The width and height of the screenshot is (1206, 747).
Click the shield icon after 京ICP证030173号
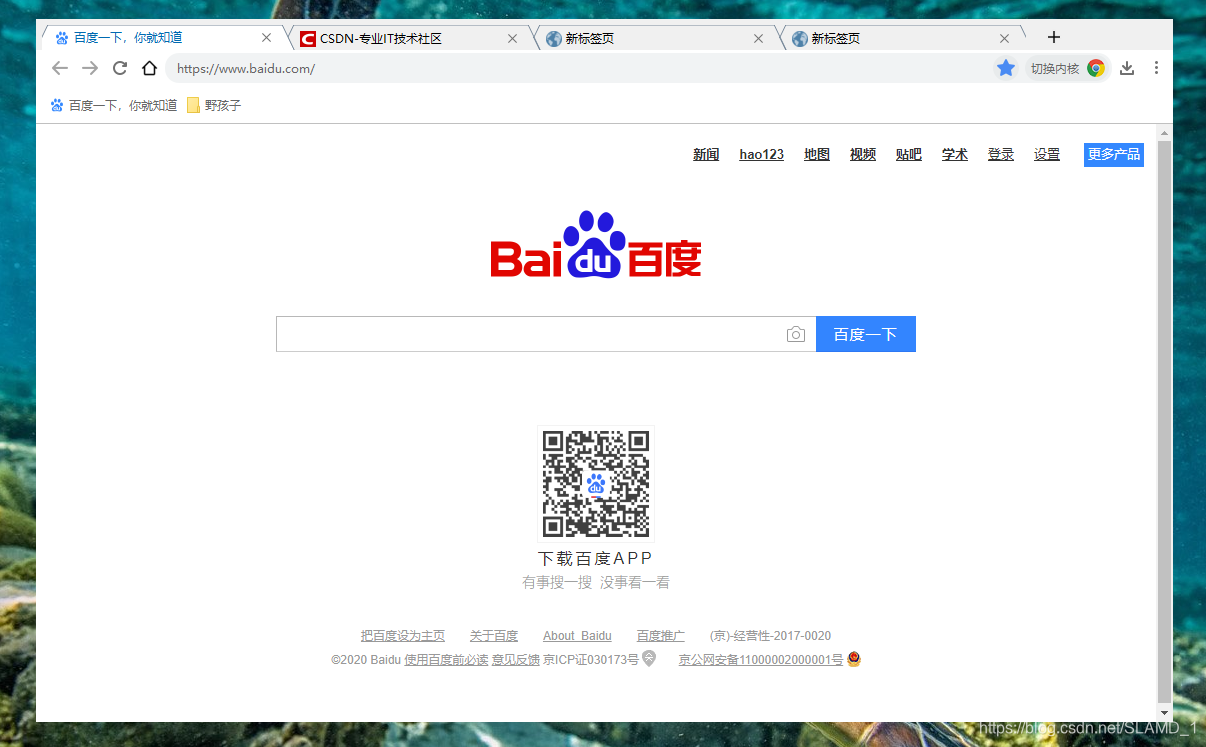[x=649, y=658]
